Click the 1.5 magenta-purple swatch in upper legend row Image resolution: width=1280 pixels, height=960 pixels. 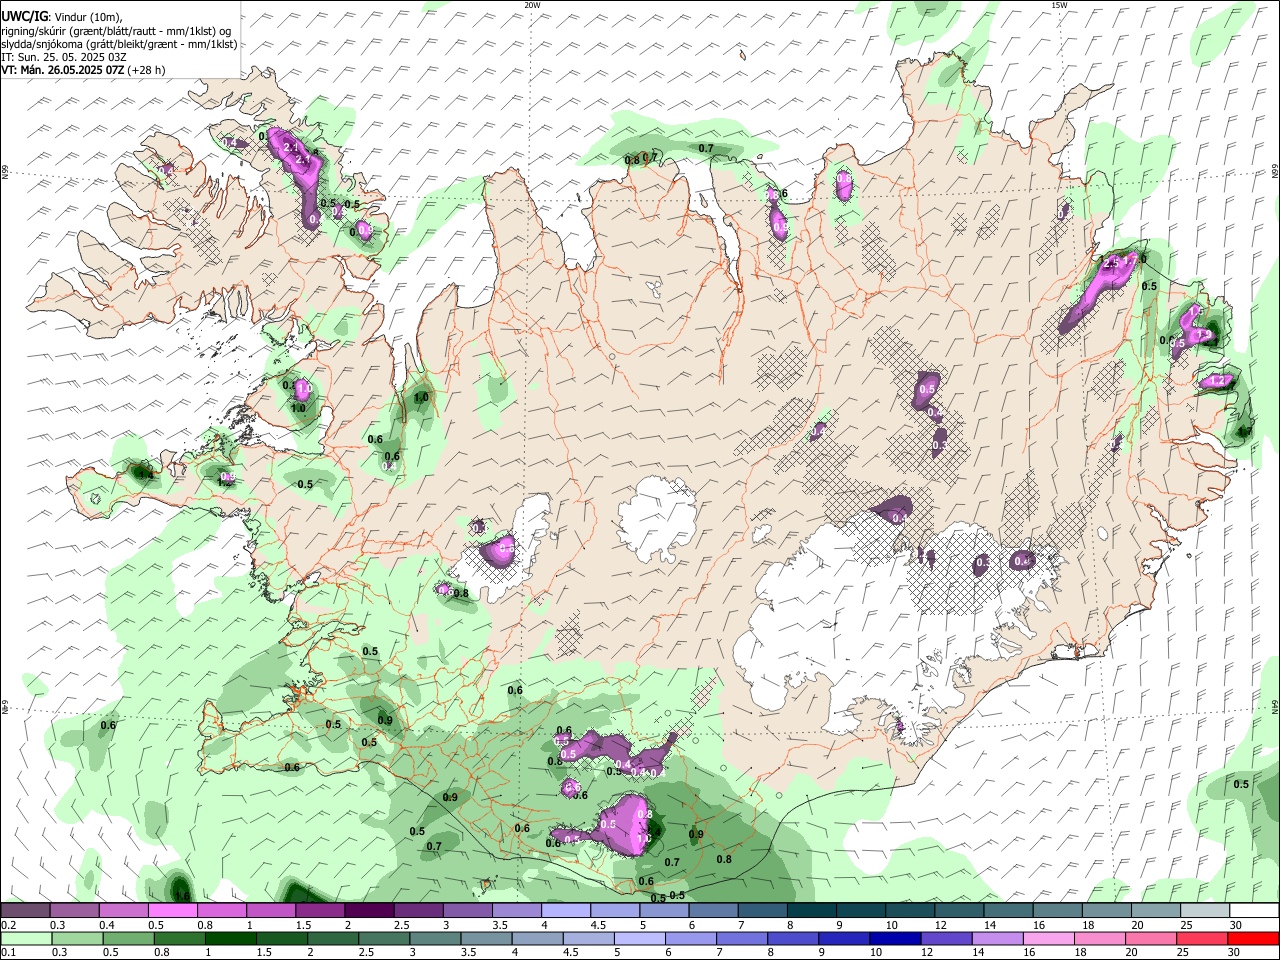coord(320,910)
